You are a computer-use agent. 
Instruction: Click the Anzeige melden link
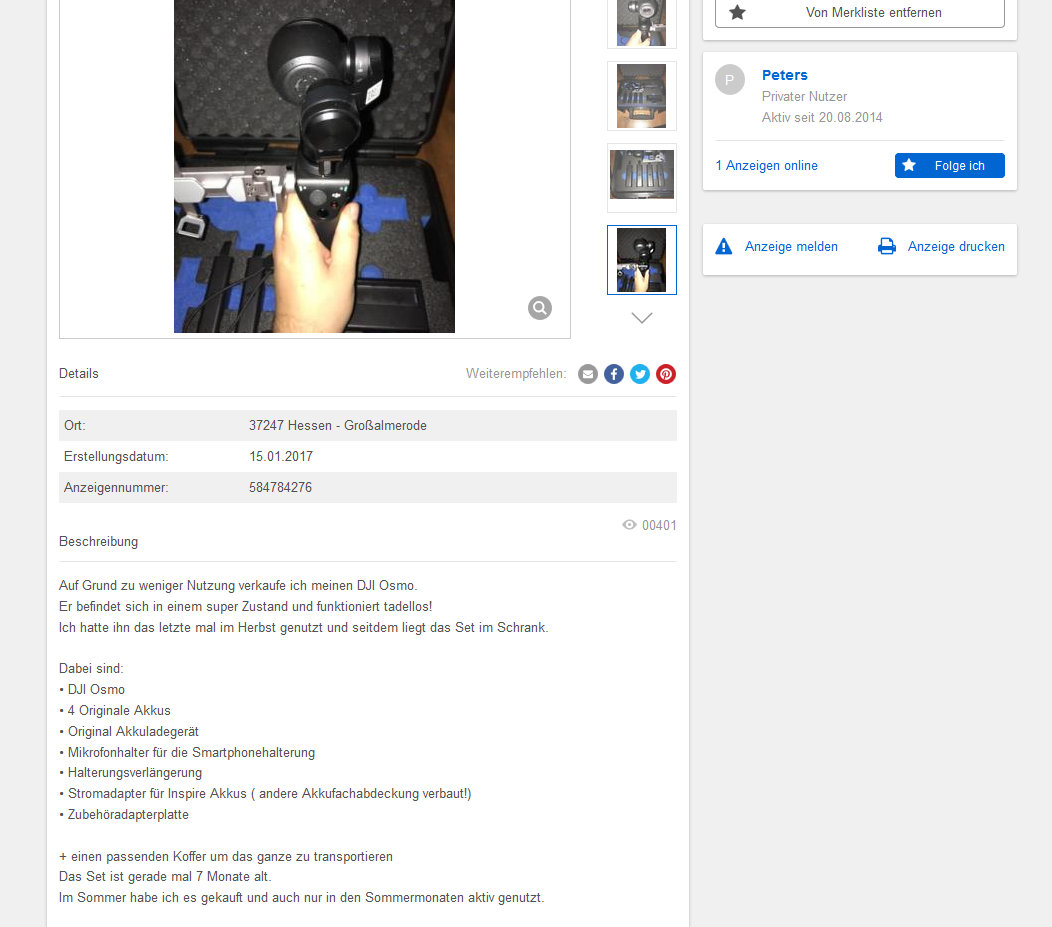[x=791, y=246]
